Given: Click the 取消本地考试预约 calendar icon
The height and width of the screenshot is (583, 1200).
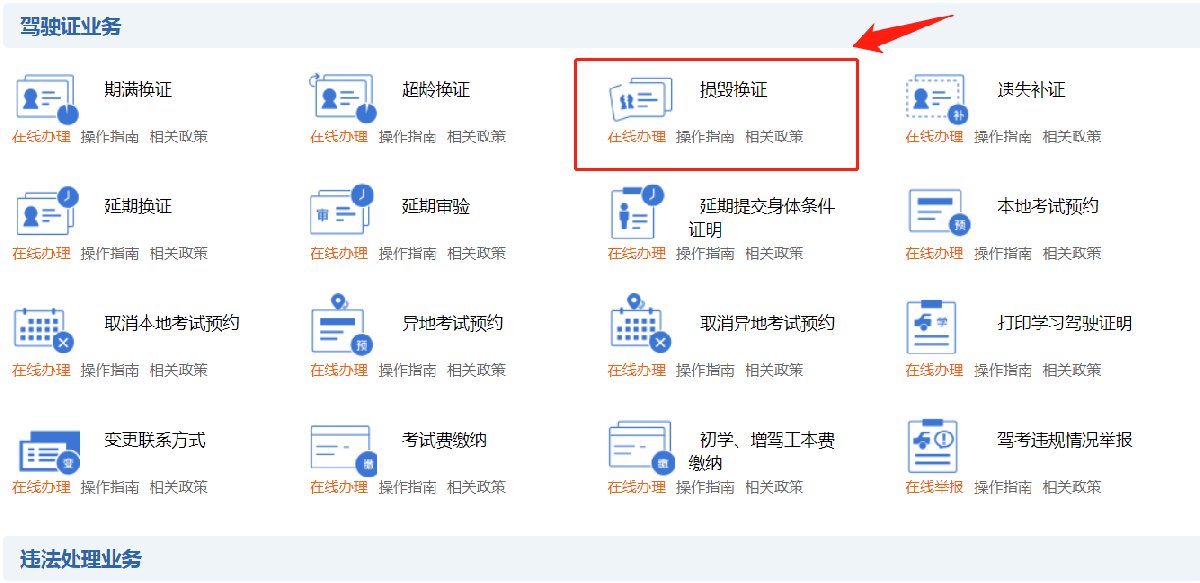Looking at the screenshot, I should [45, 330].
